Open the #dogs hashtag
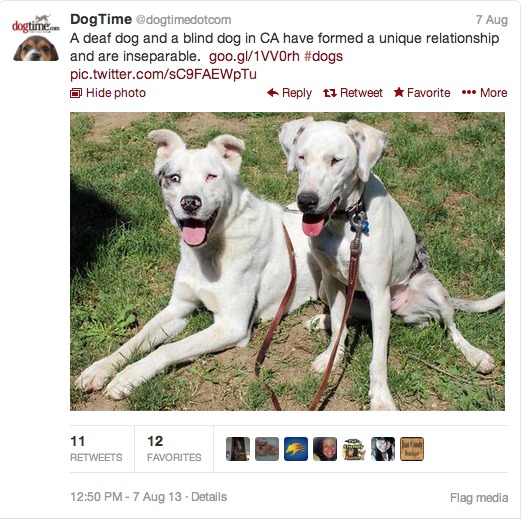 [x=323, y=56]
